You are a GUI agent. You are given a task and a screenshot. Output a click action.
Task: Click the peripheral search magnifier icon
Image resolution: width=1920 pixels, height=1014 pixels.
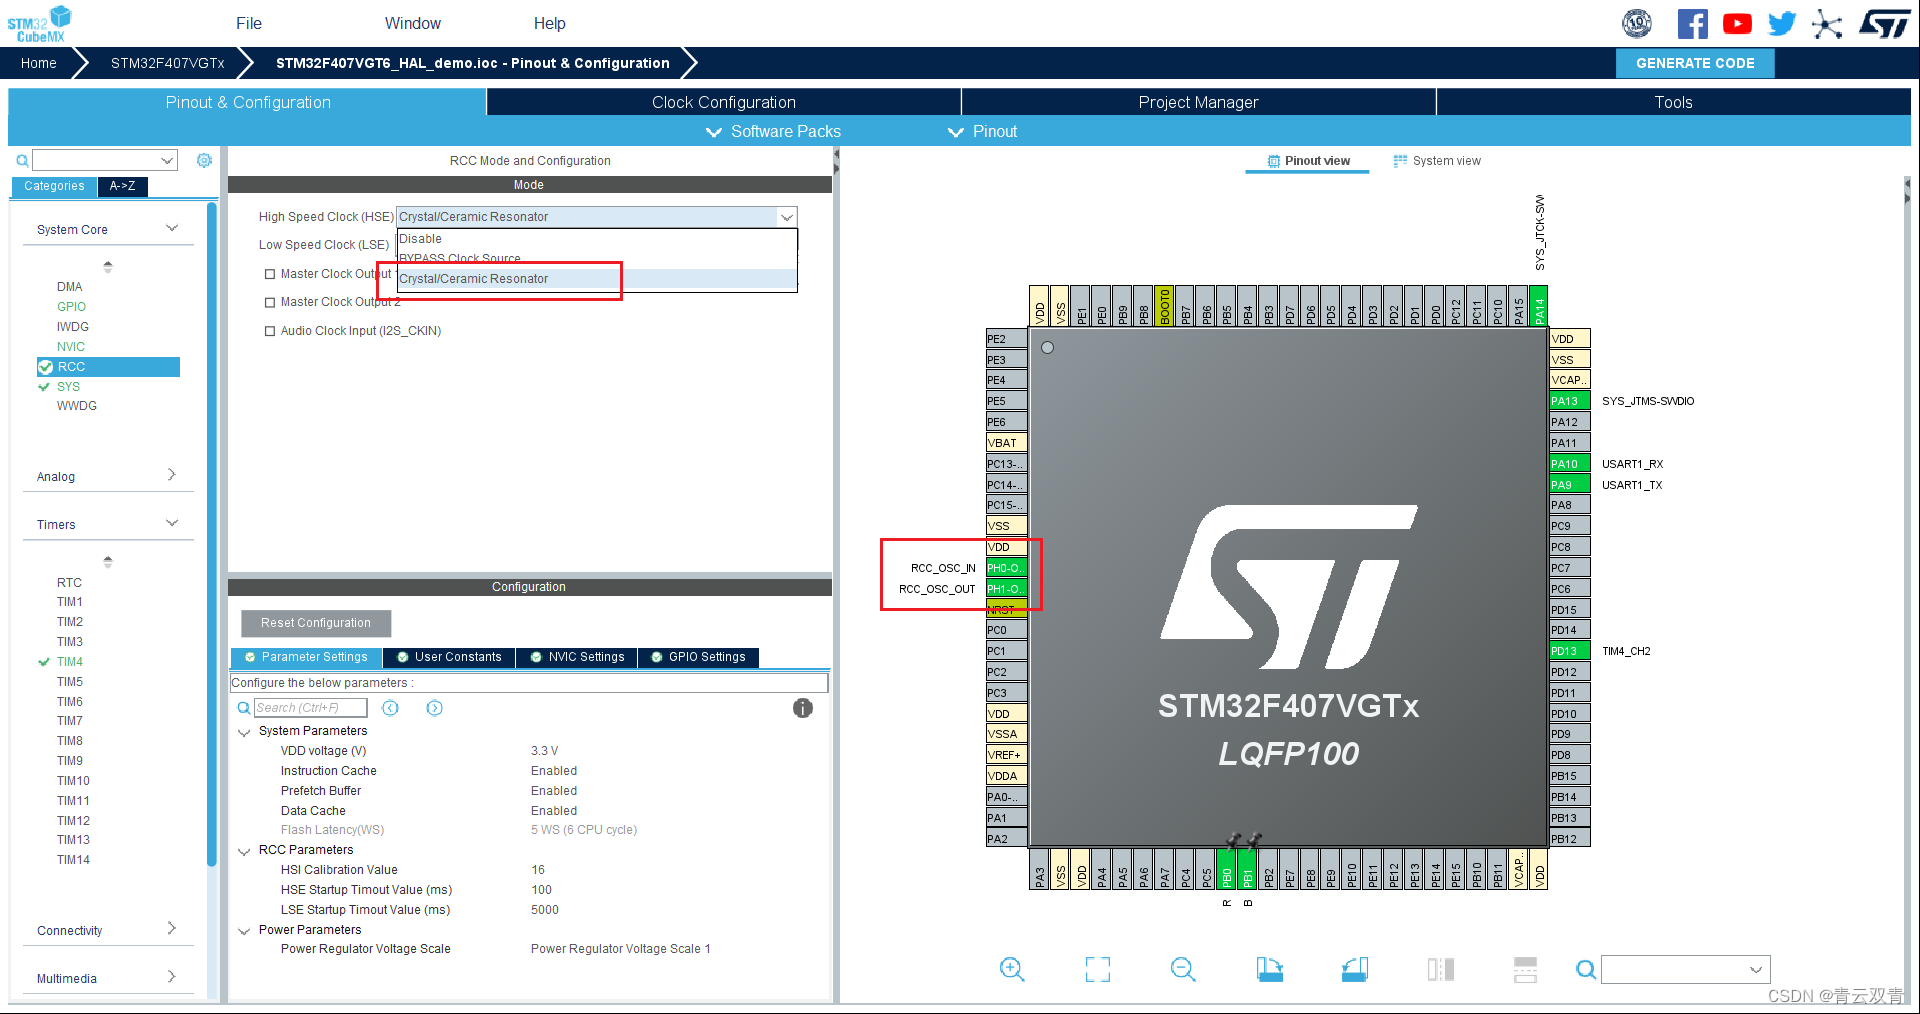click(x=22, y=160)
